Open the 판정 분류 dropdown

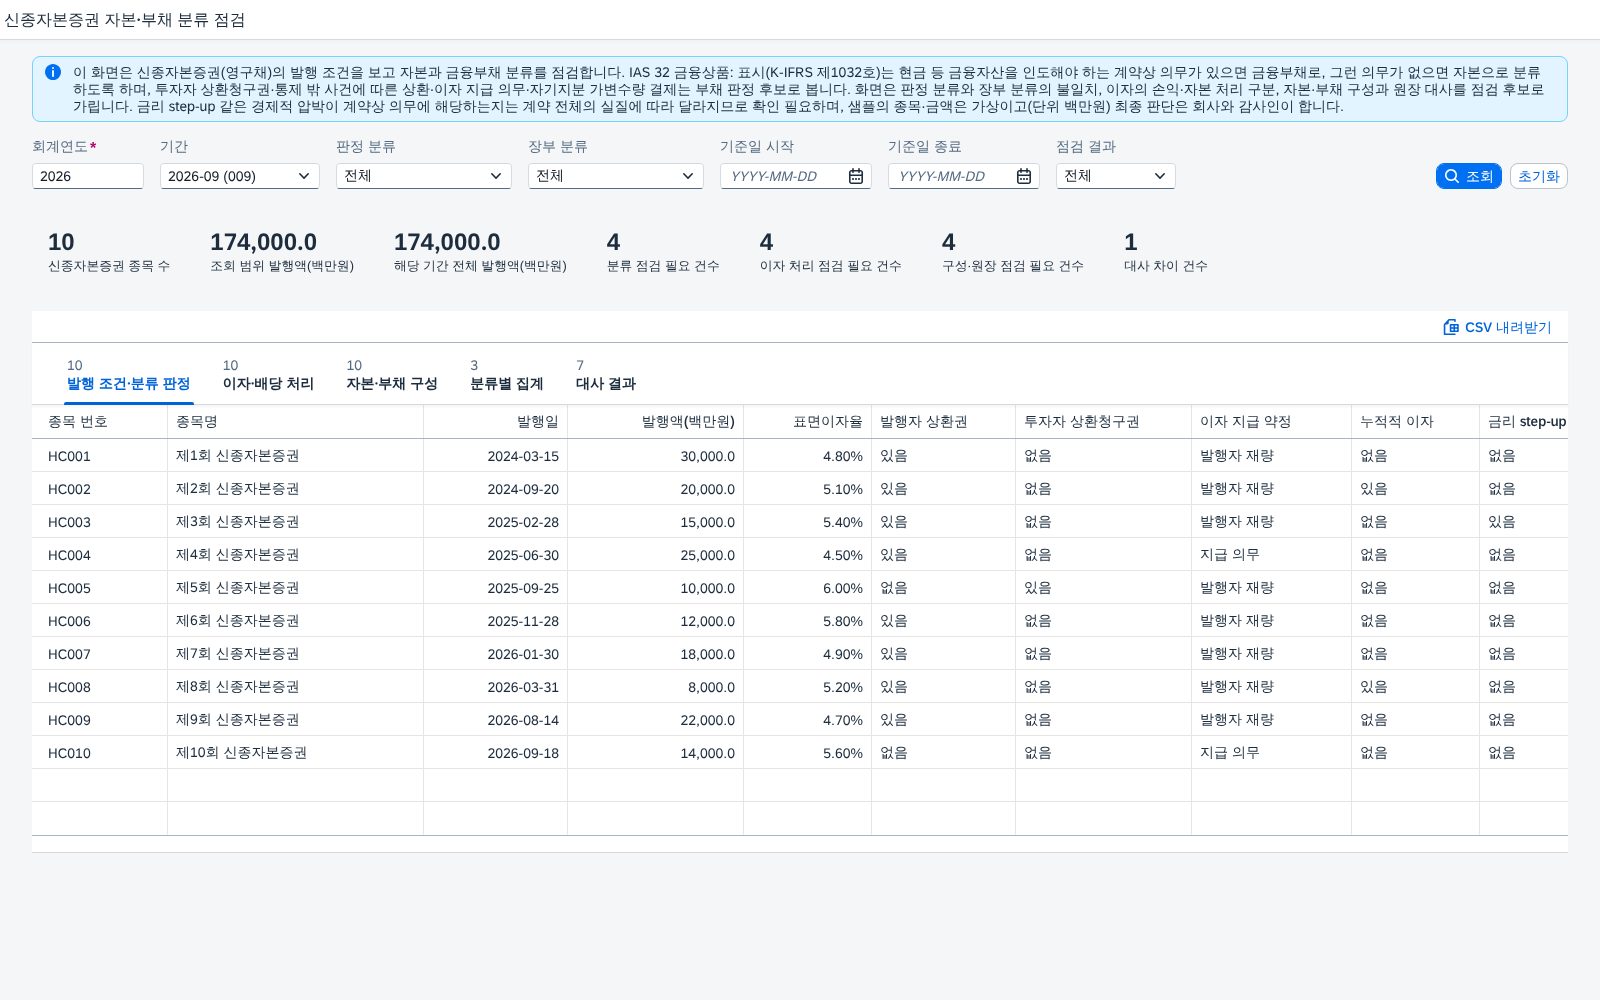(496, 176)
